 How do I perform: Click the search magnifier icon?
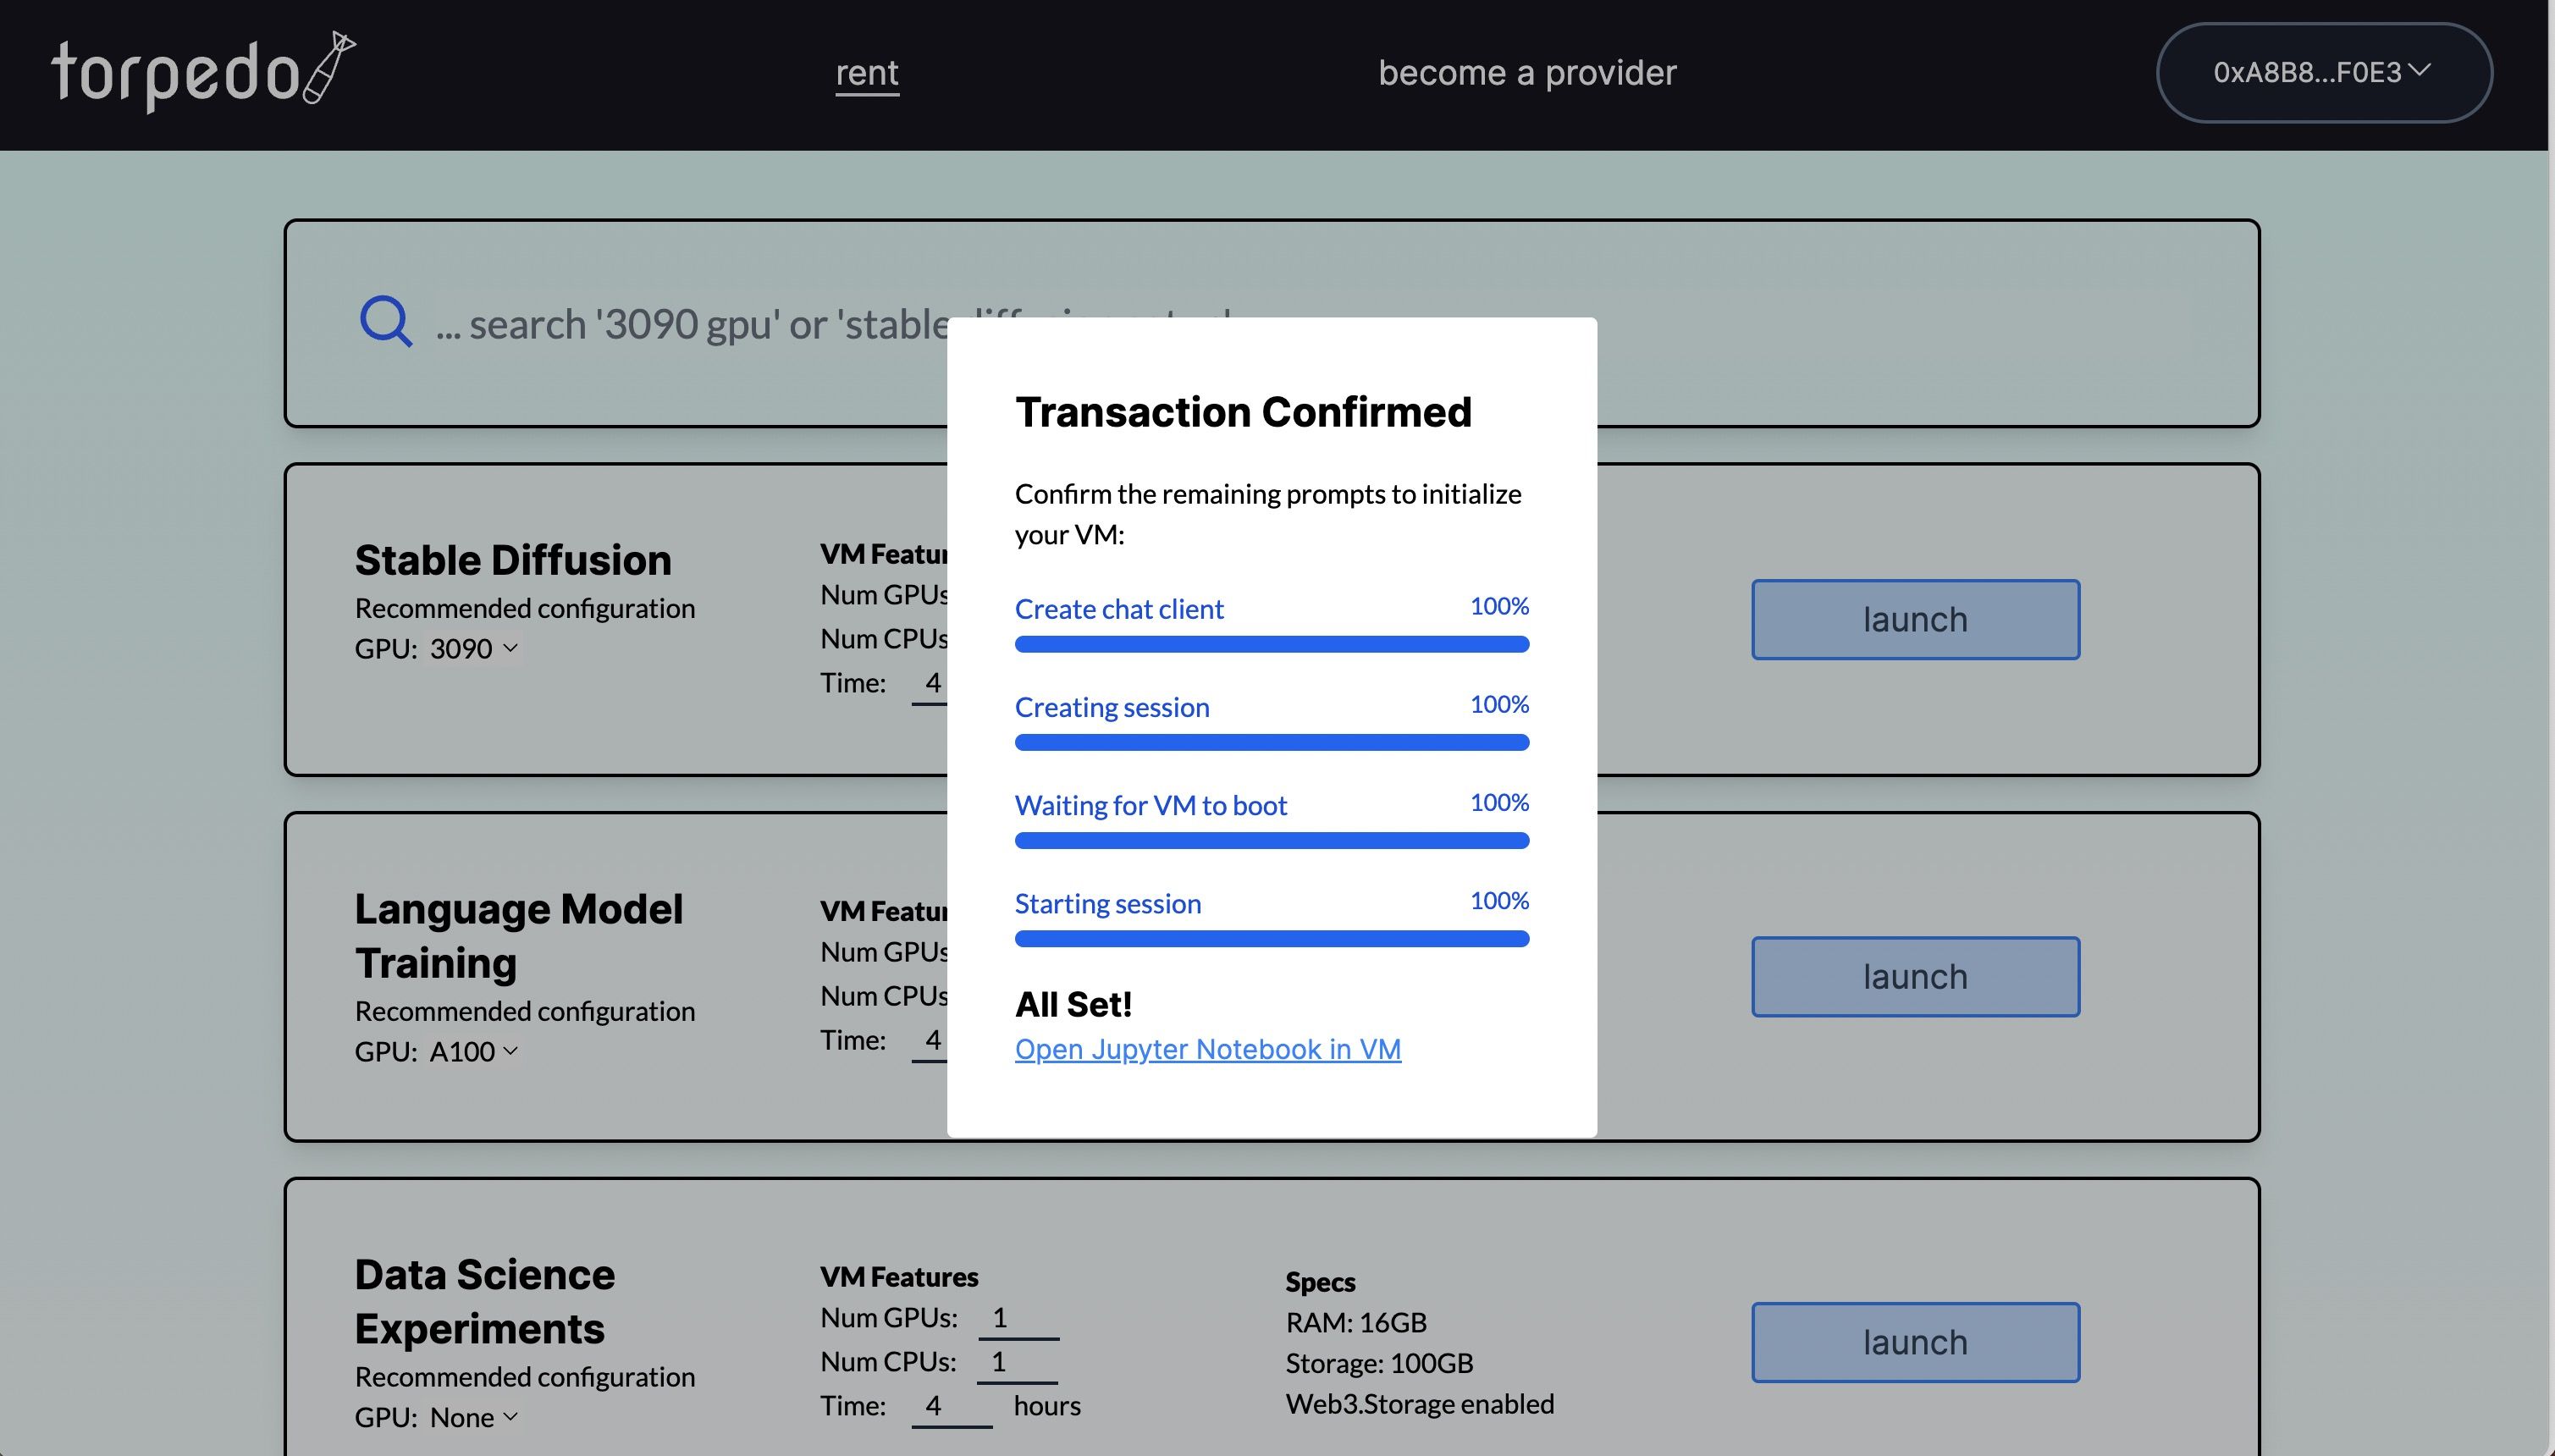[x=385, y=321]
